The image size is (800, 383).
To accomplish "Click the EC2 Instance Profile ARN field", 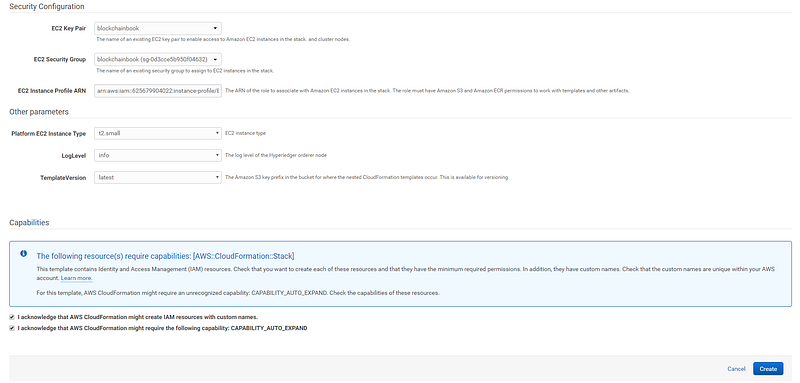I will (x=158, y=91).
